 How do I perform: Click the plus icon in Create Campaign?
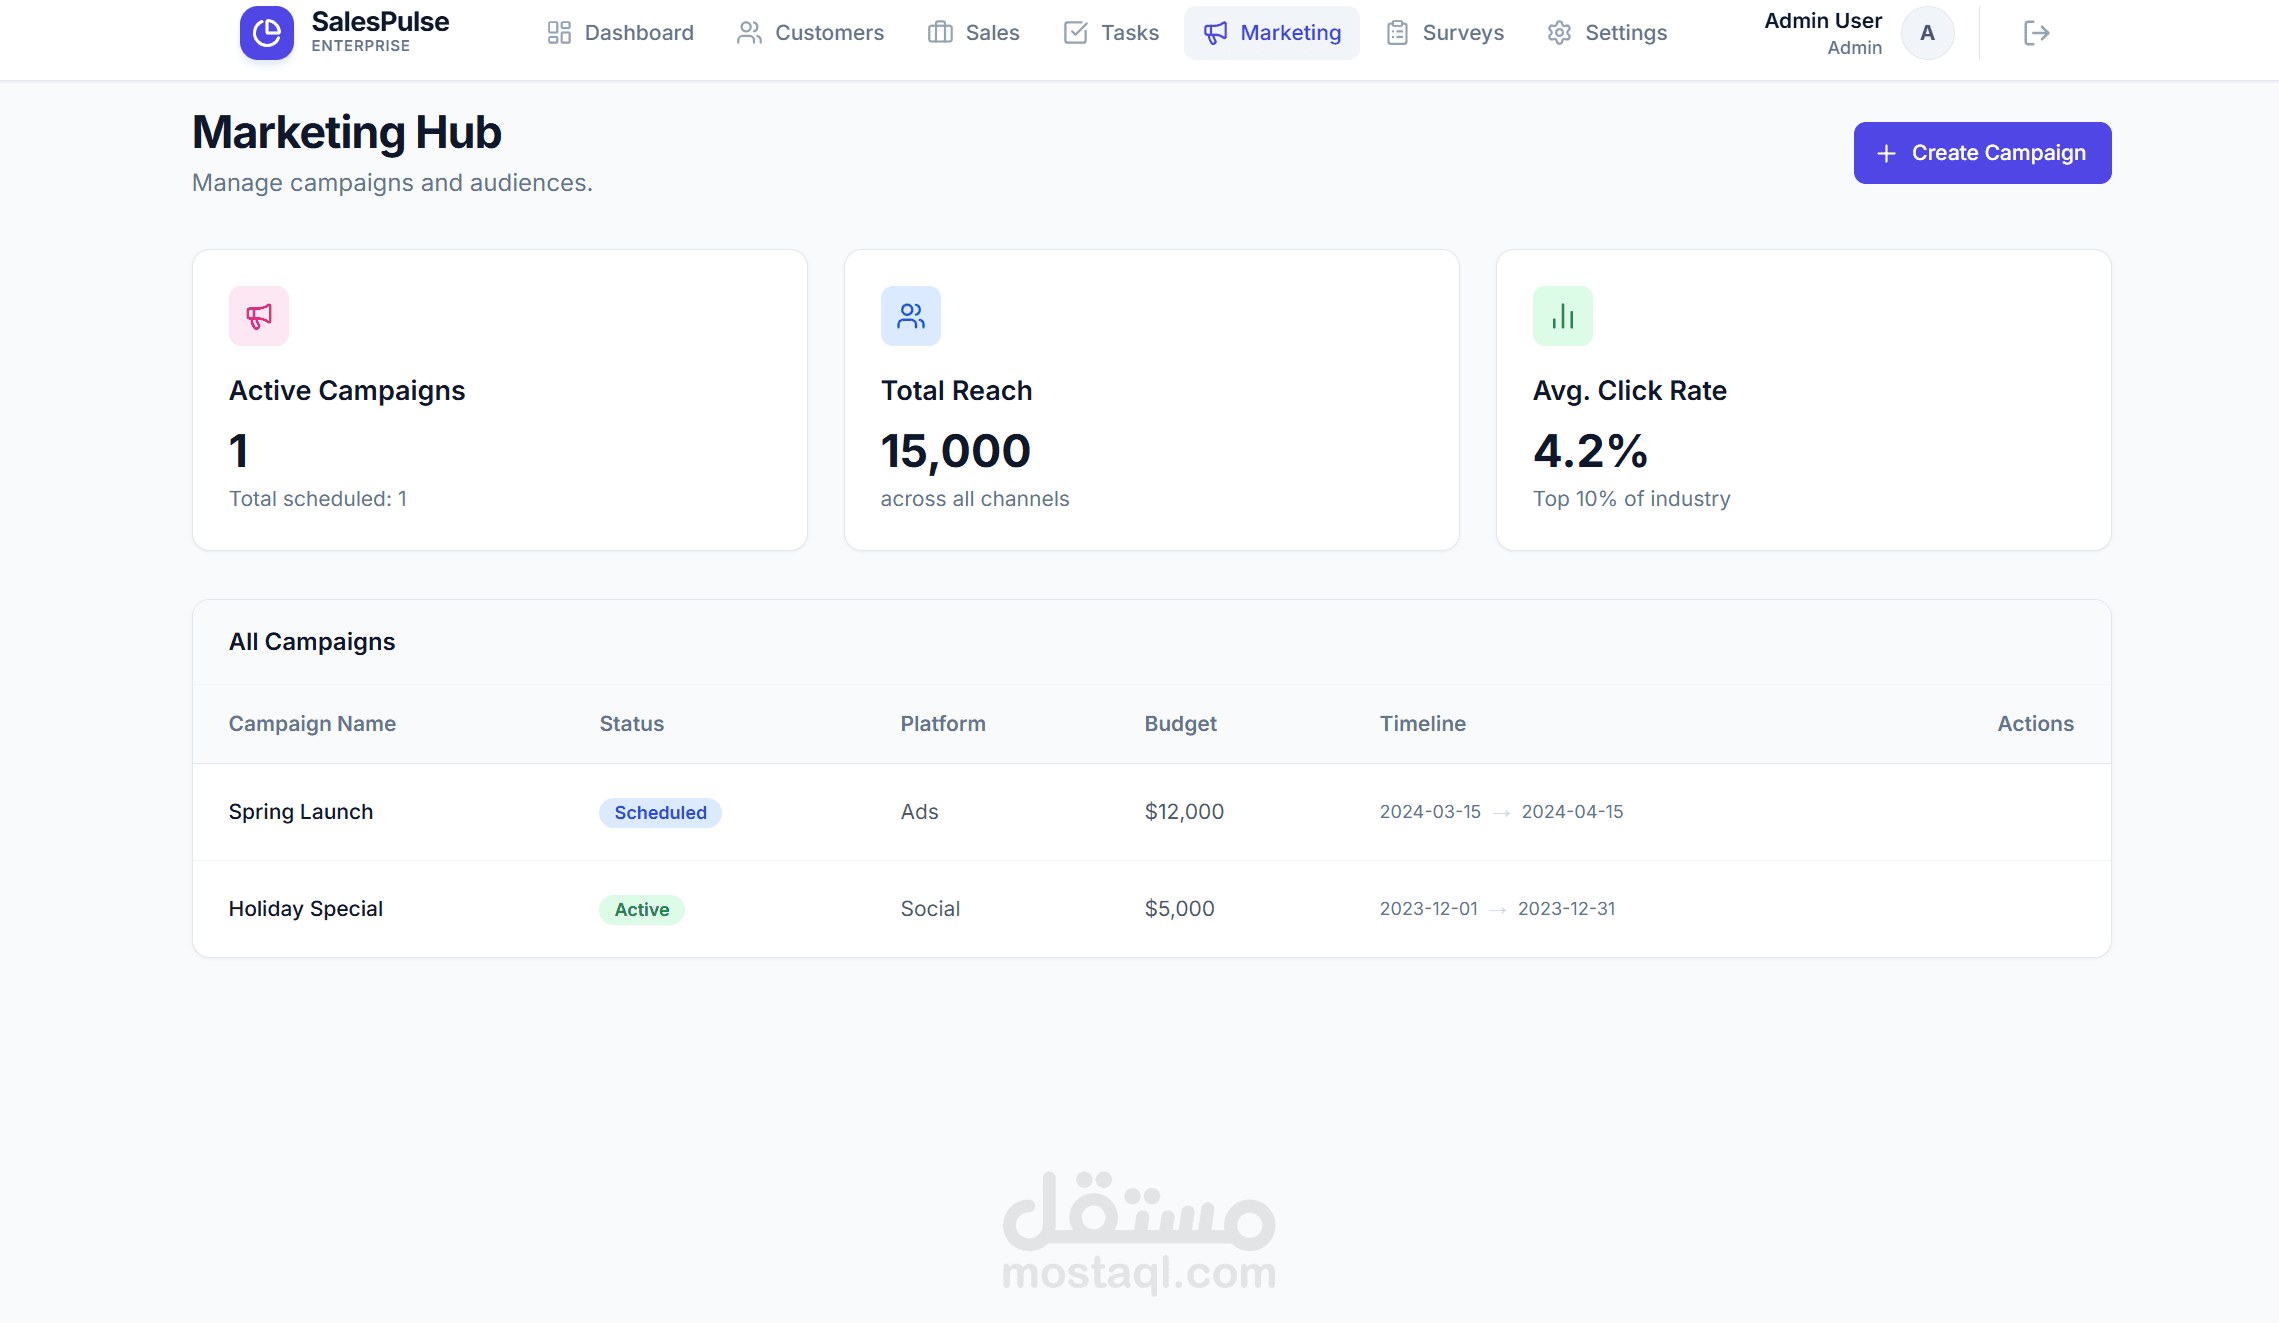coord(1886,153)
